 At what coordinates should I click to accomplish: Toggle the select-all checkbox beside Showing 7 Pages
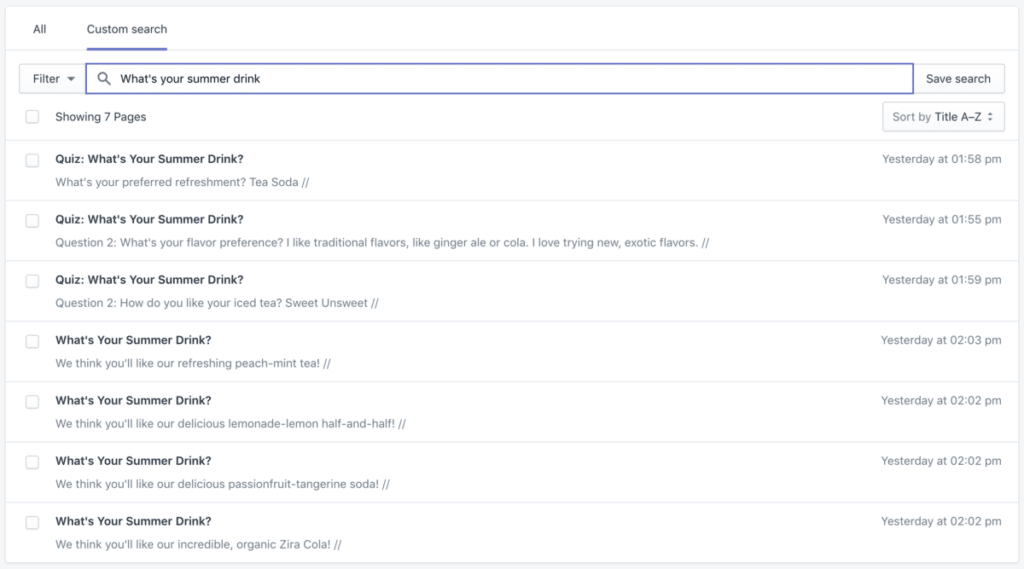tap(33, 117)
